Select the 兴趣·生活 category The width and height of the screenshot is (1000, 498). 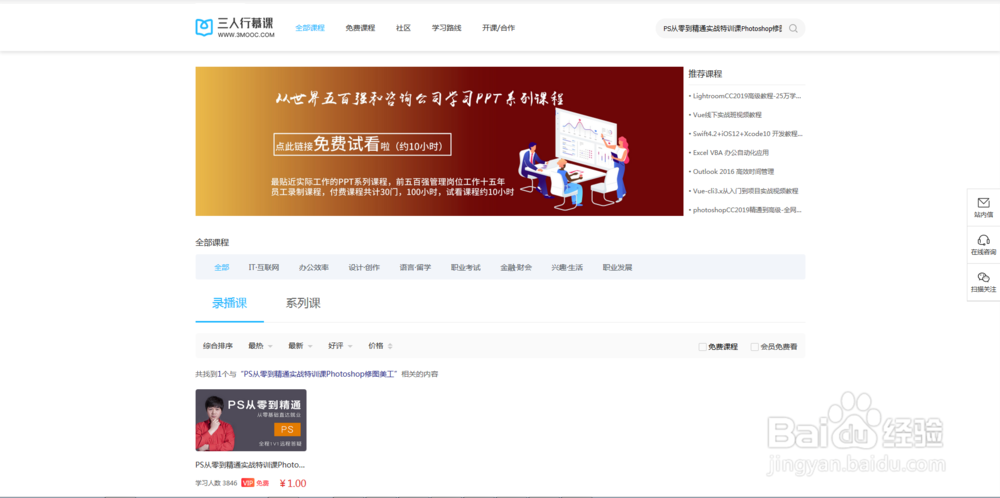tap(567, 267)
